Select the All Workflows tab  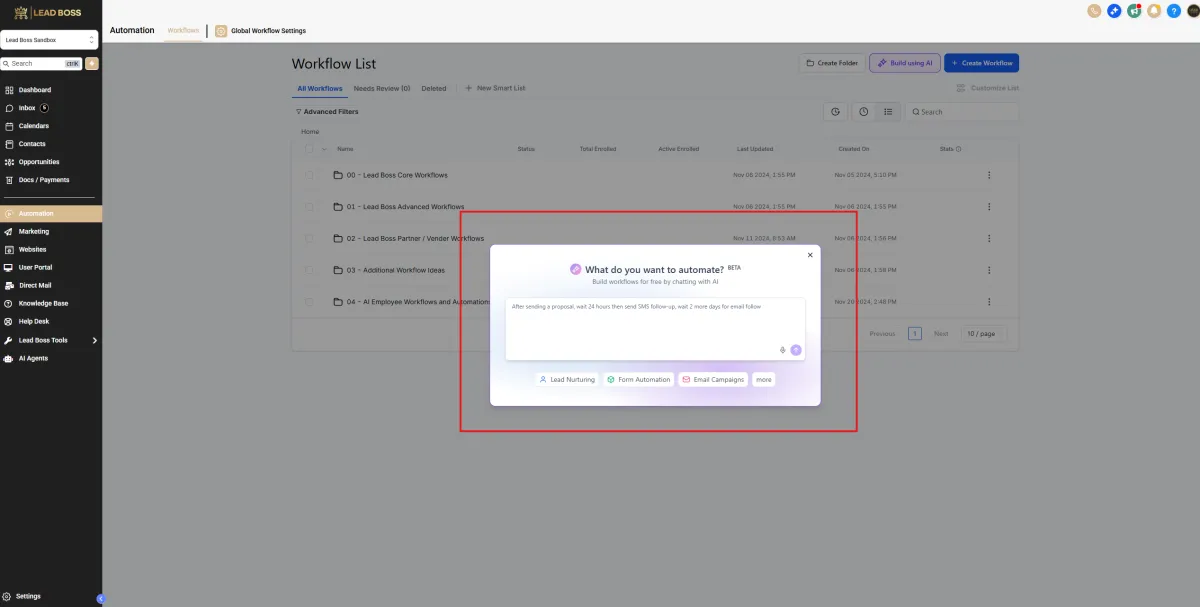click(319, 88)
